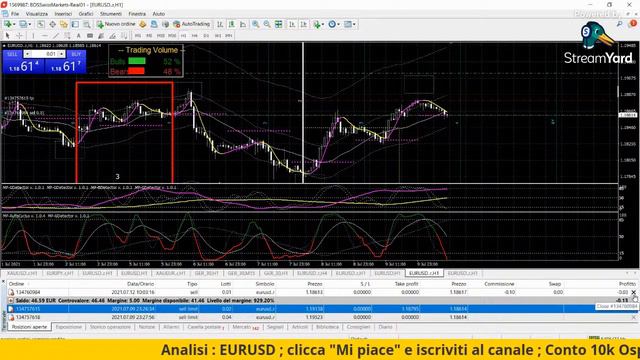Click the one-click volume input field
This screenshot has width=640, height=360.
tap(45, 54)
